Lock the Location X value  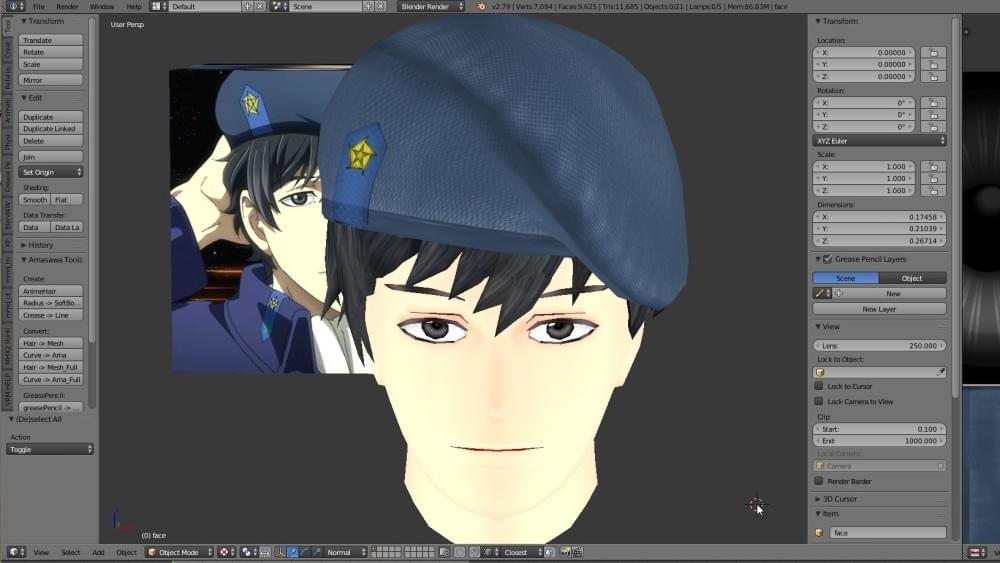pyautogui.click(x=933, y=53)
